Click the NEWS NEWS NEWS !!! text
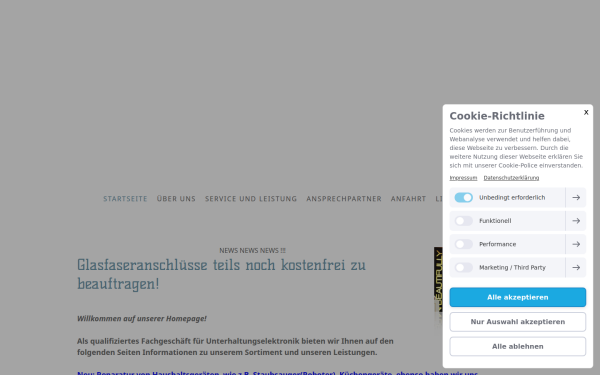Viewport: 600px width, 375px height. pyautogui.click(x=252, y=250)
